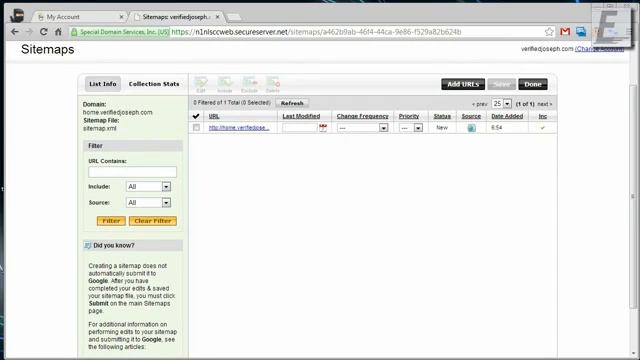Click the Done button
640x360 pixels.
coord(533,84)
